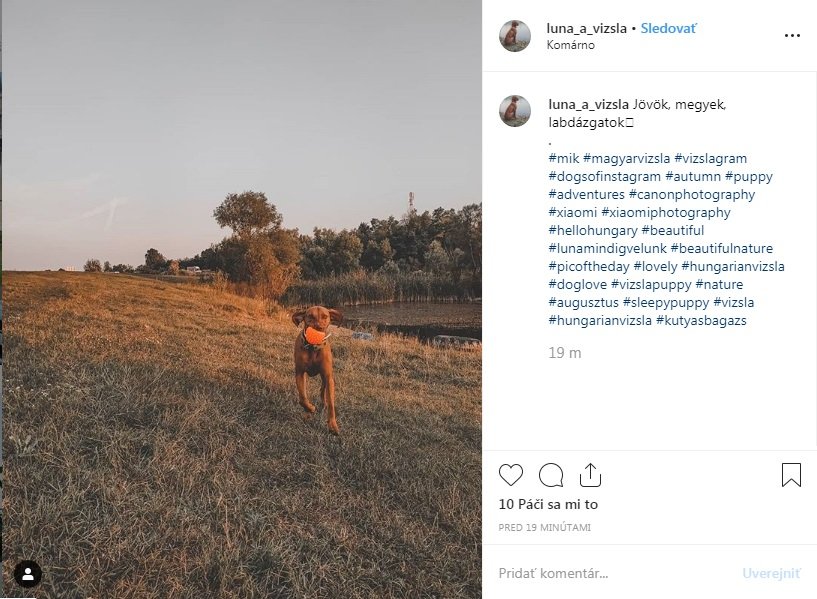The image size is (817, 599).
Task: View the 10 likes list
Action: (548, 505)
